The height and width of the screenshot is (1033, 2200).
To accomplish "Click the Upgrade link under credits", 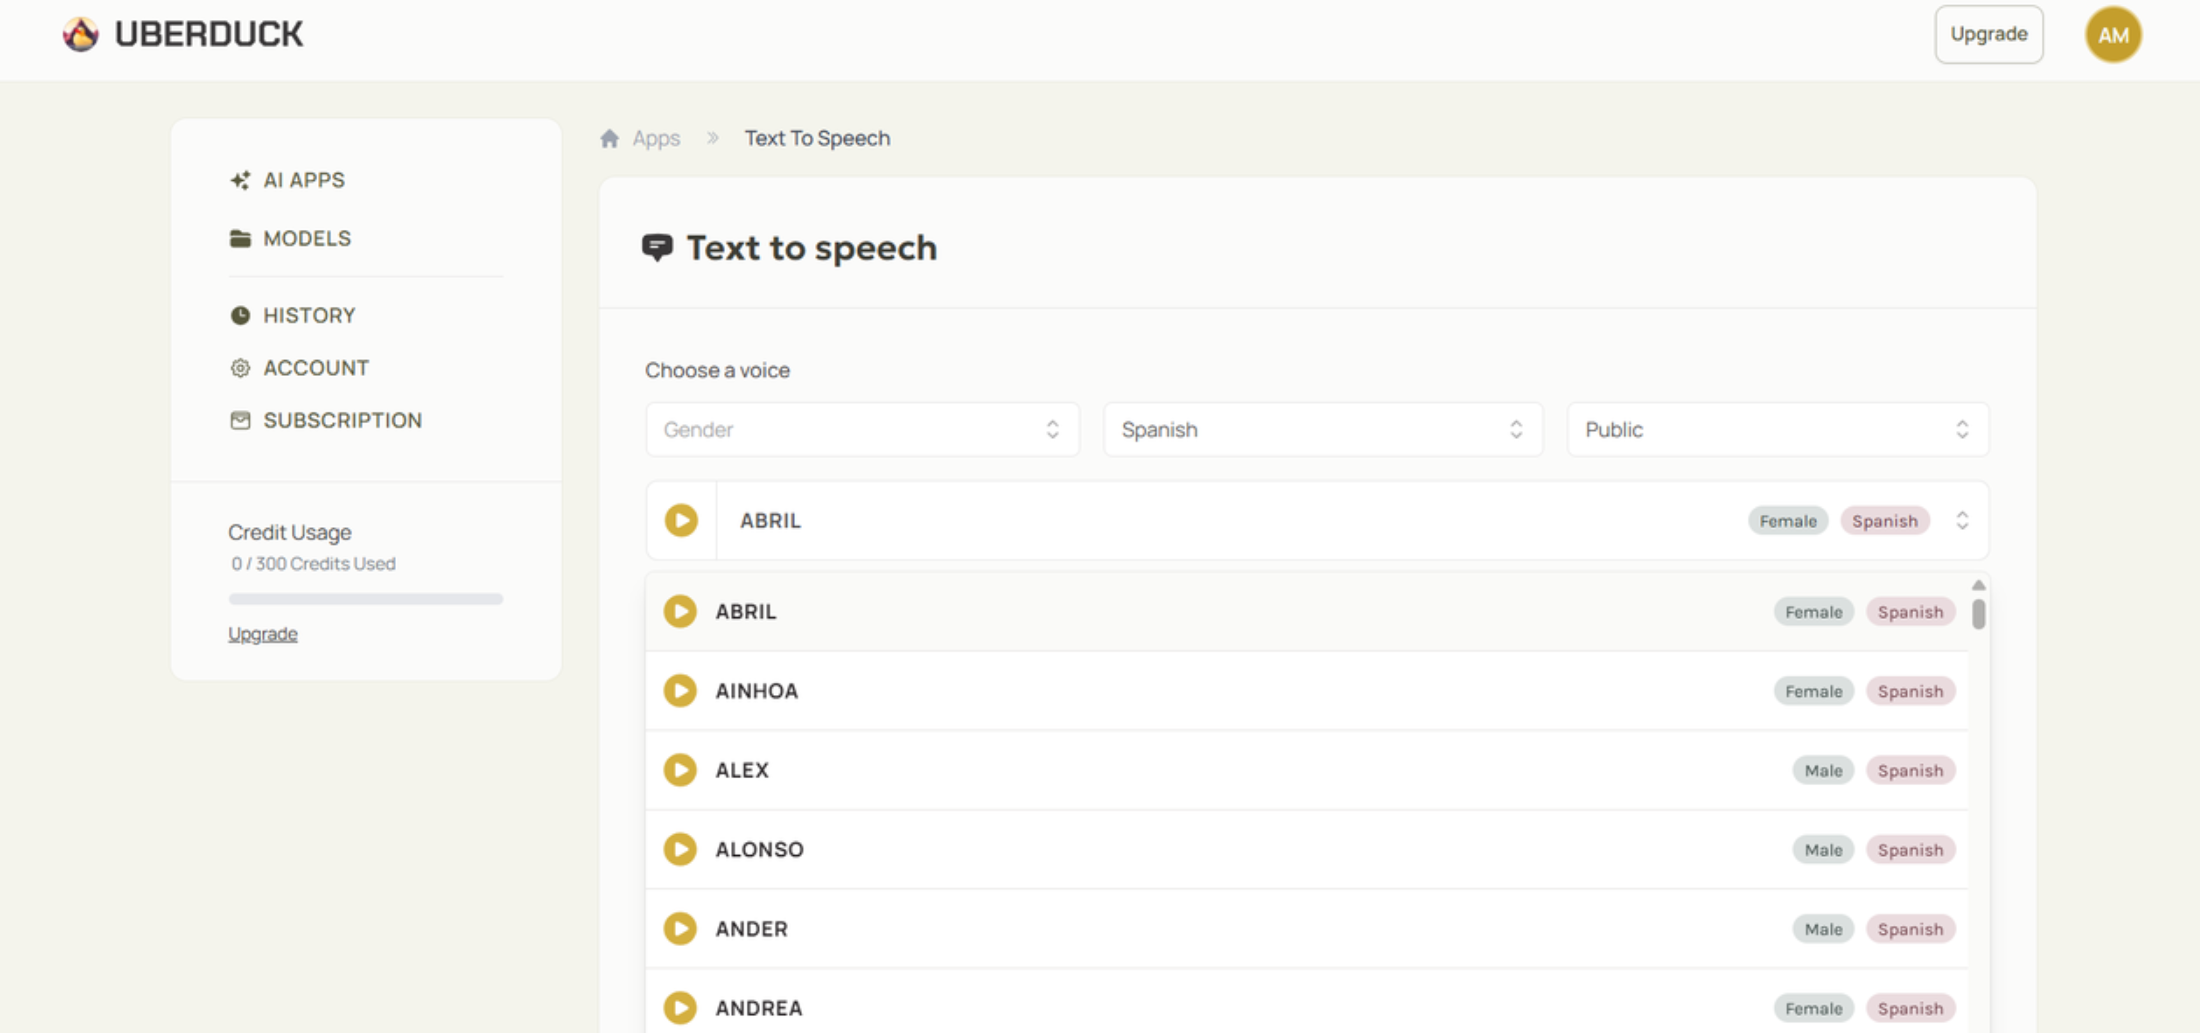I will coord(262,634).
